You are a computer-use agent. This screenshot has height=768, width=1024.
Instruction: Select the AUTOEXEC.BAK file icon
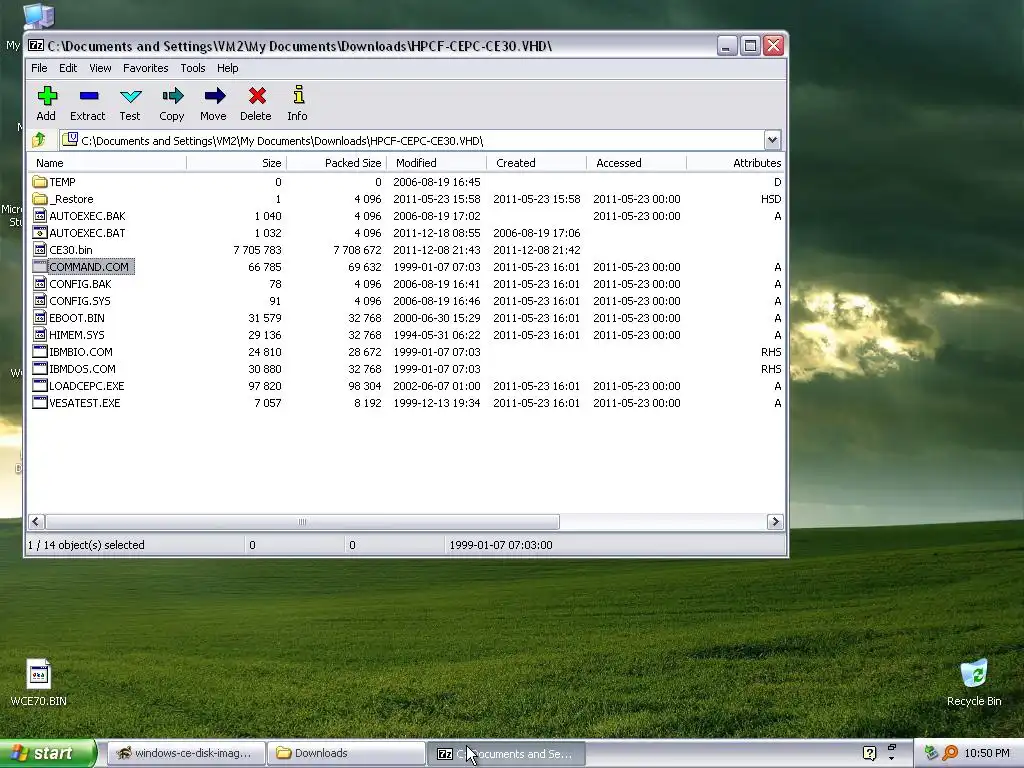[40, 216]
